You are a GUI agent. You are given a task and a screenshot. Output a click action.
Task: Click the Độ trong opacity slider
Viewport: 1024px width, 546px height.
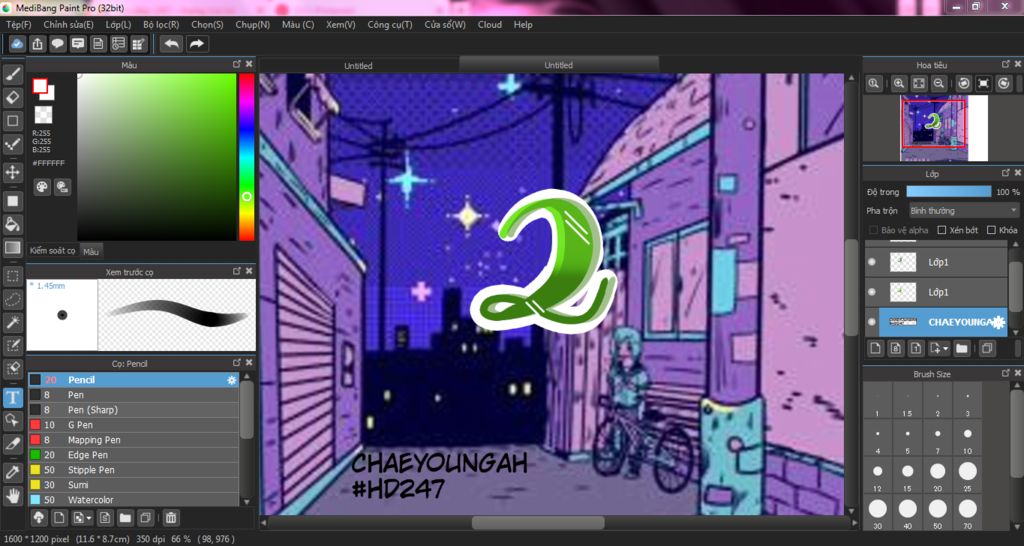point(948,192)
